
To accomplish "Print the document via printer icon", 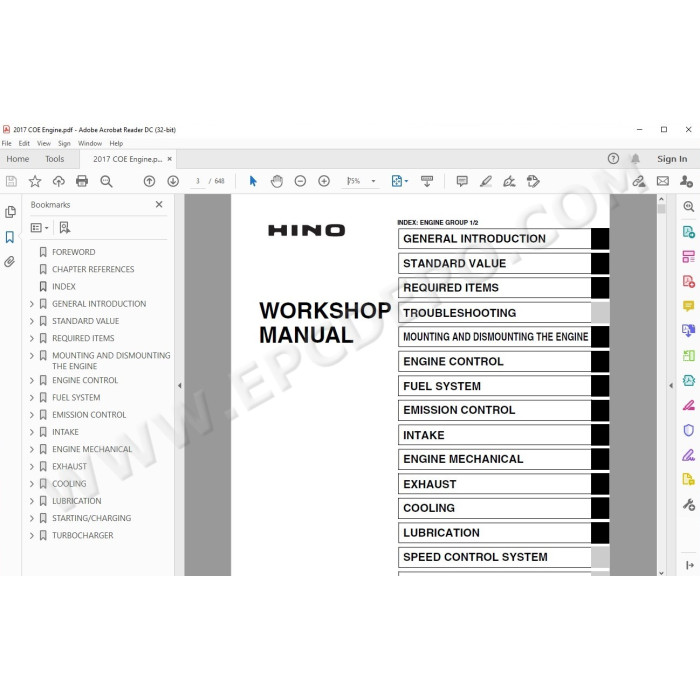I will coord(82,181).
